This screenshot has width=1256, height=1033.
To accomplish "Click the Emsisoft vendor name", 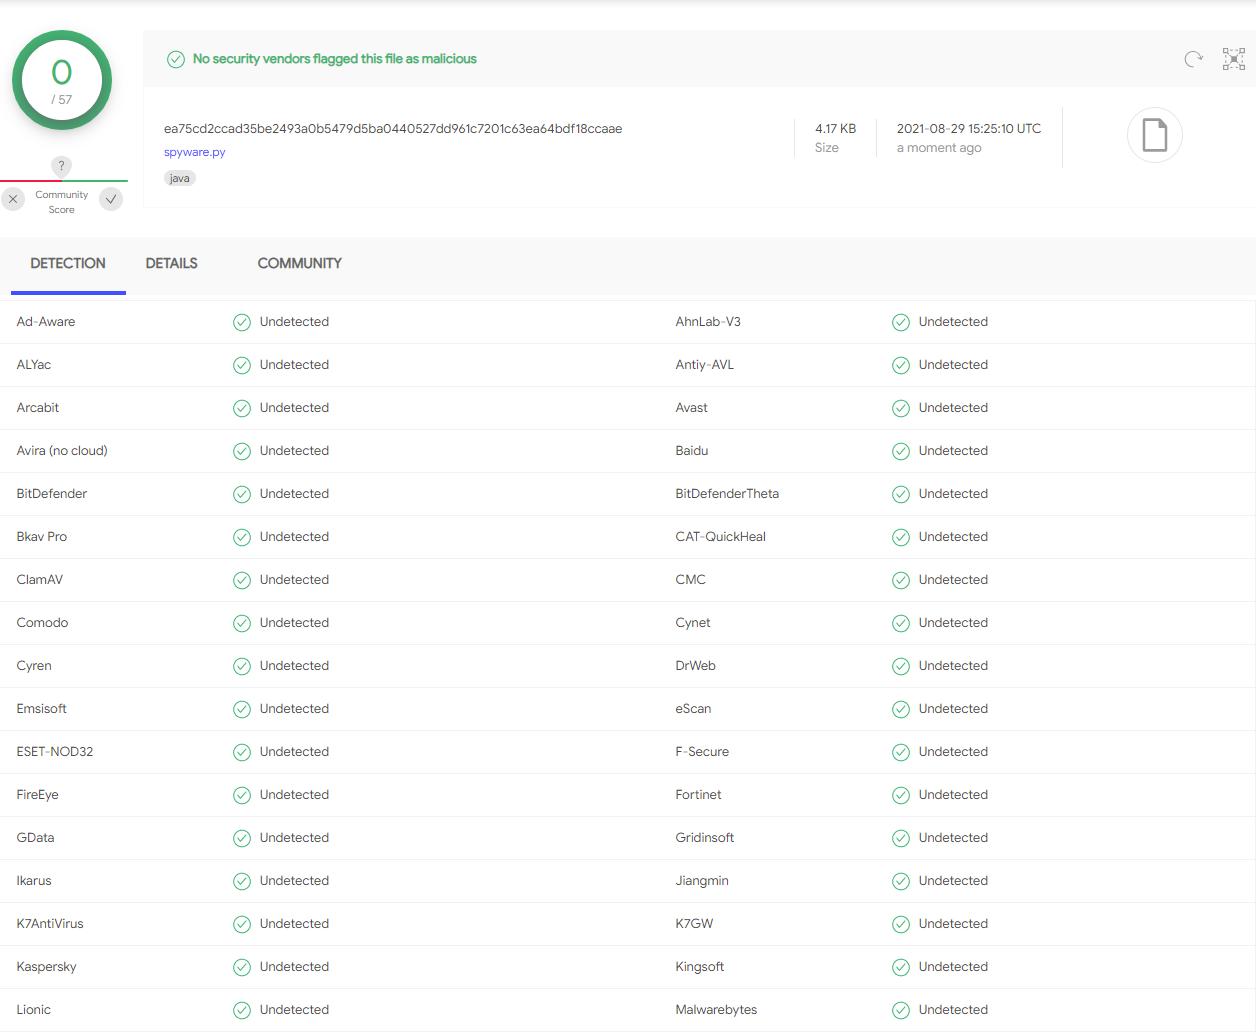I will [x=42, y=709].
